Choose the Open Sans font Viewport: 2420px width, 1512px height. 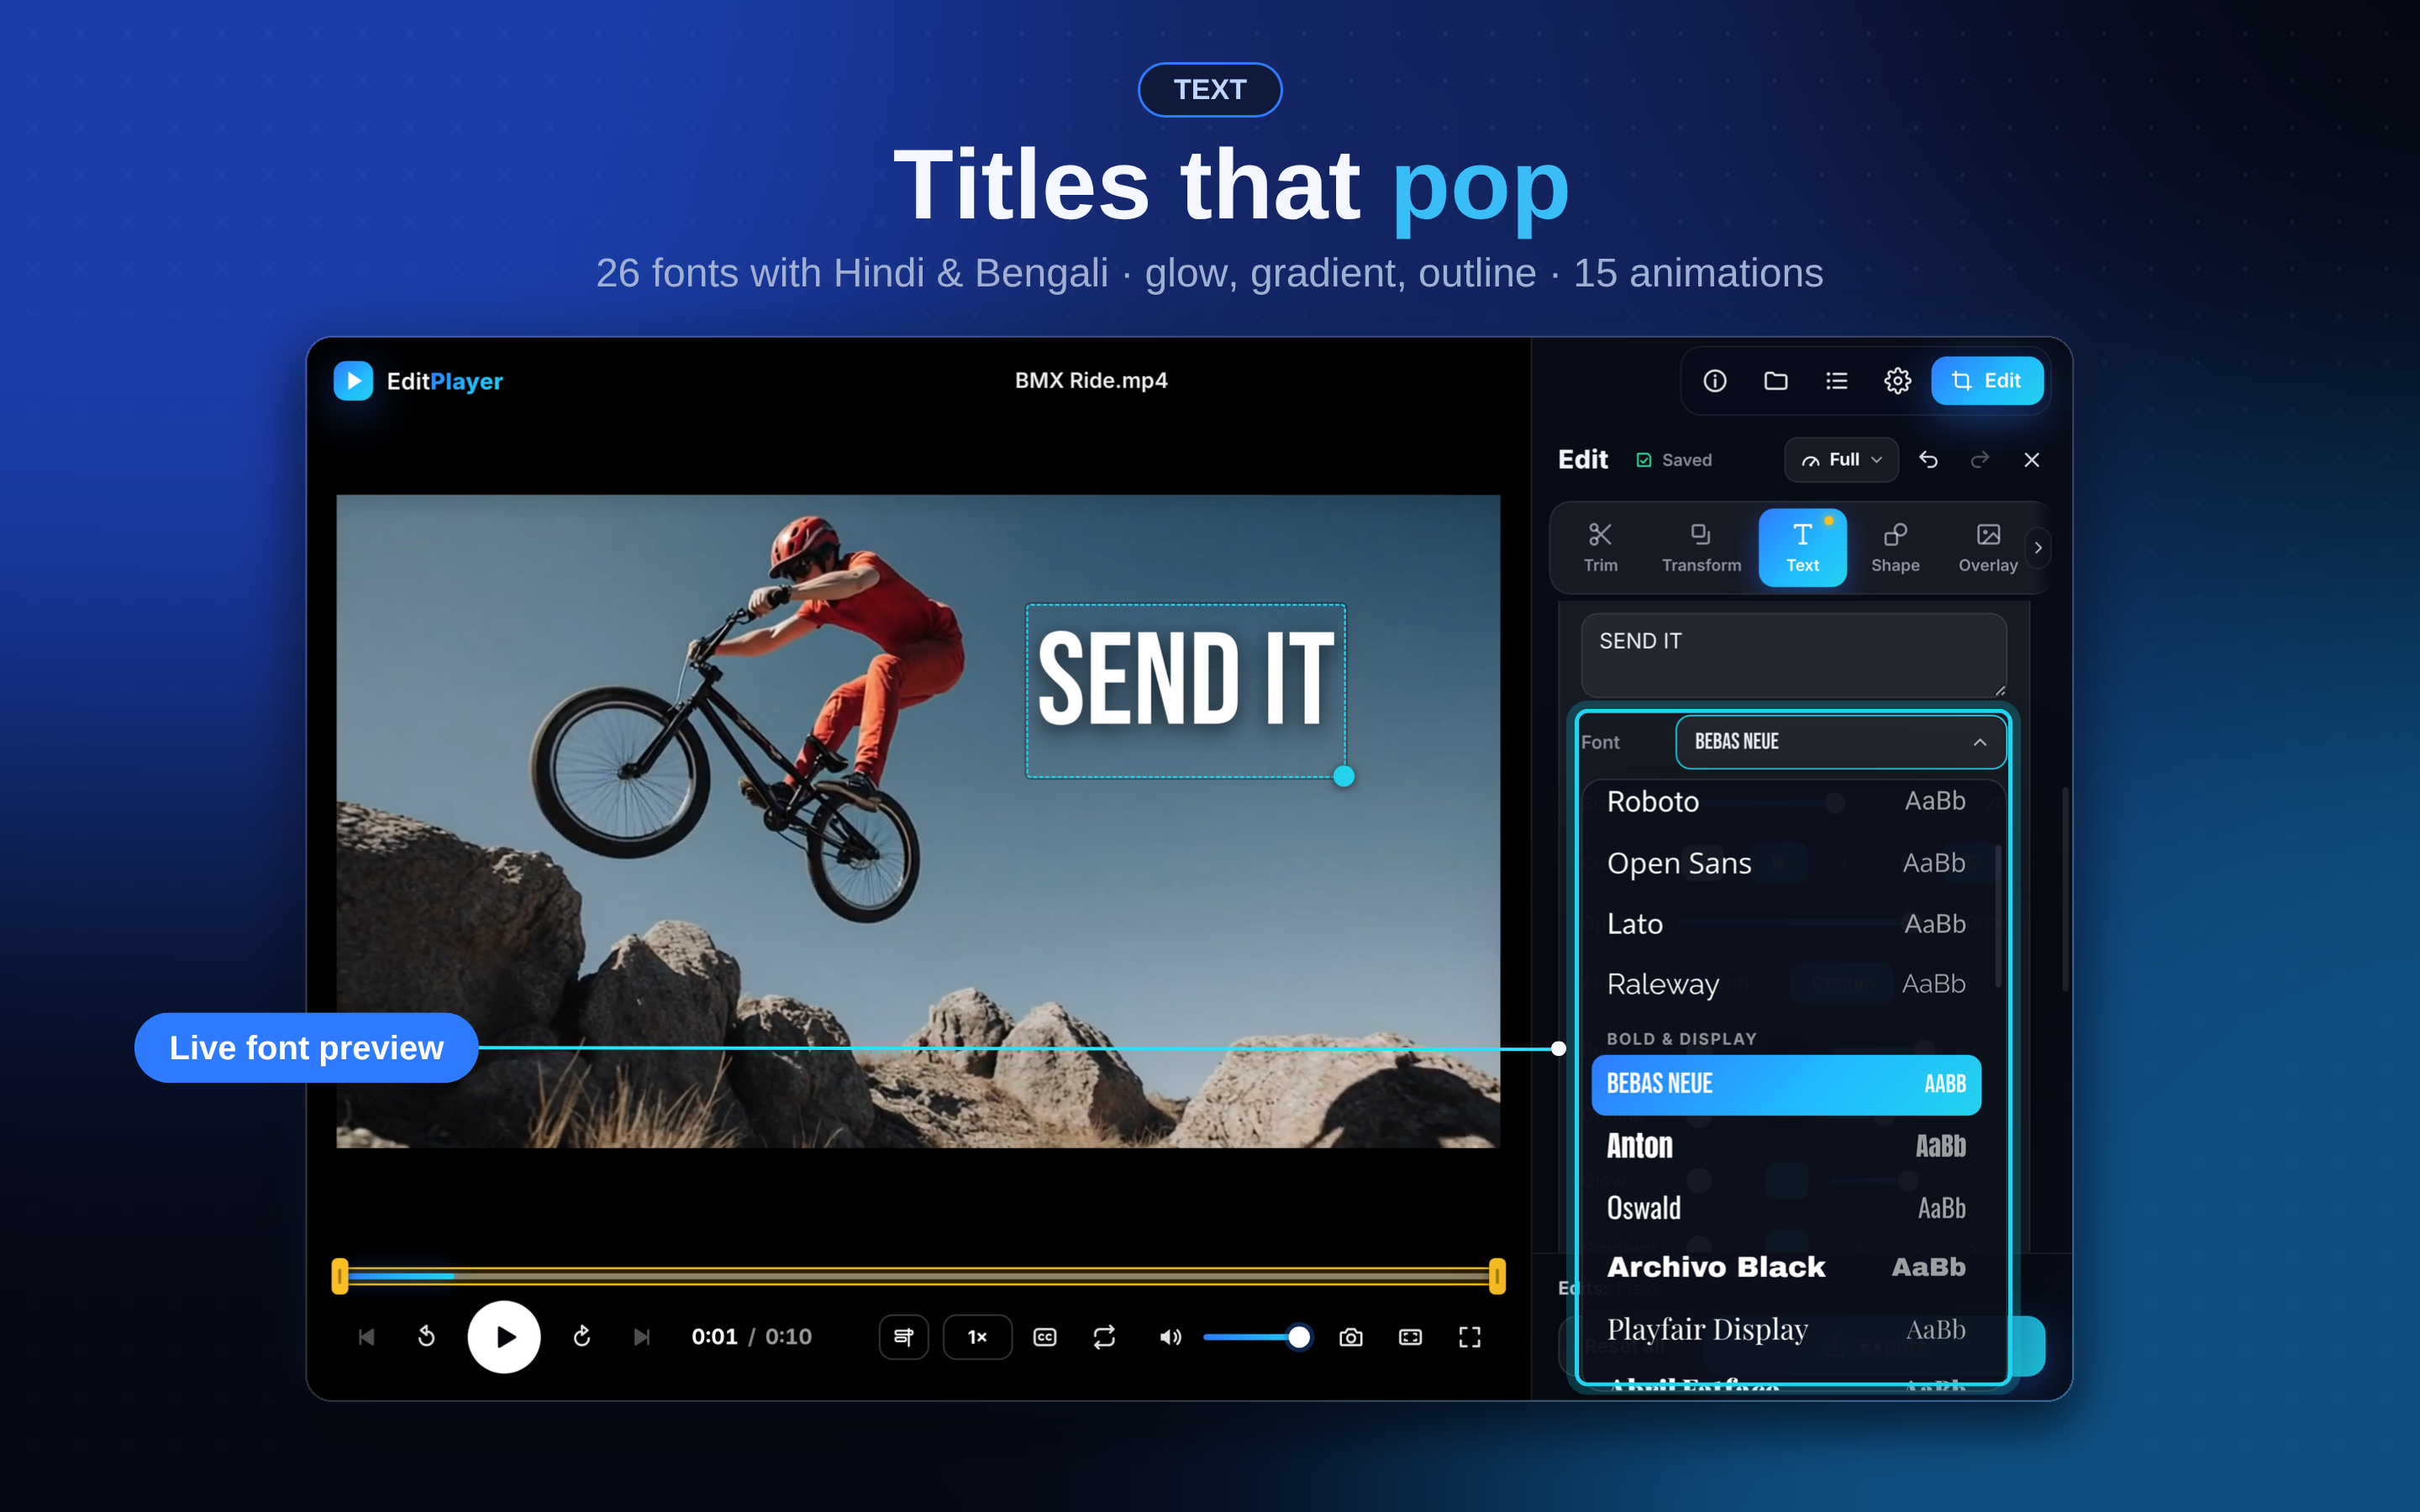point(1786,863)
